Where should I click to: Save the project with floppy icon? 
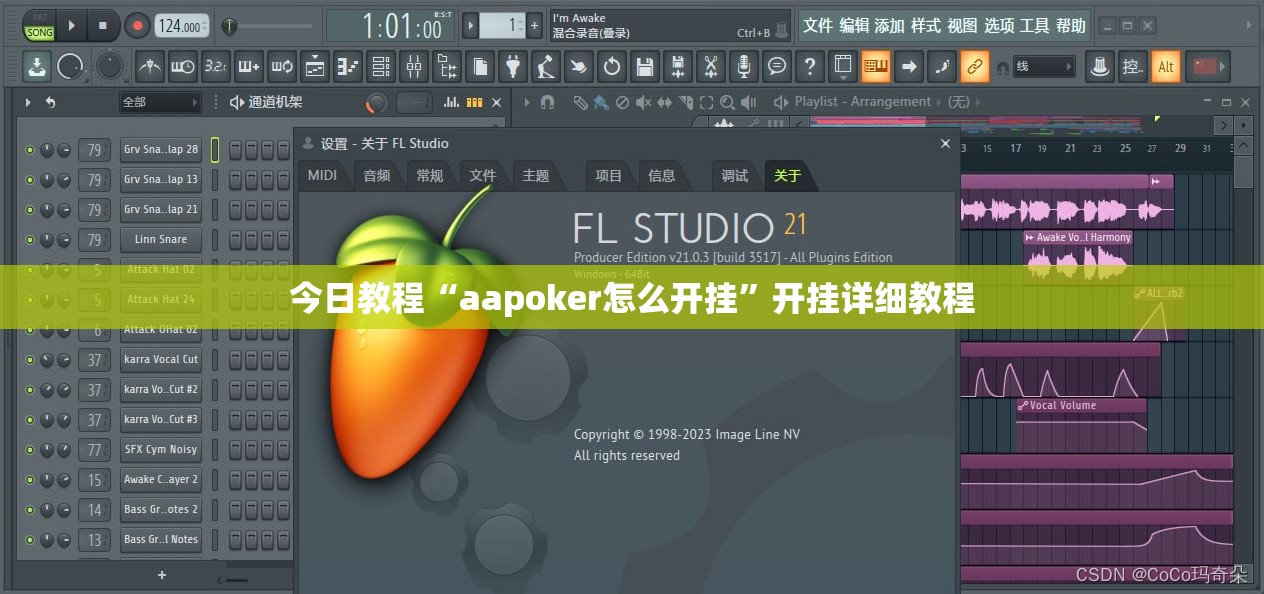[x=645, y=67]
